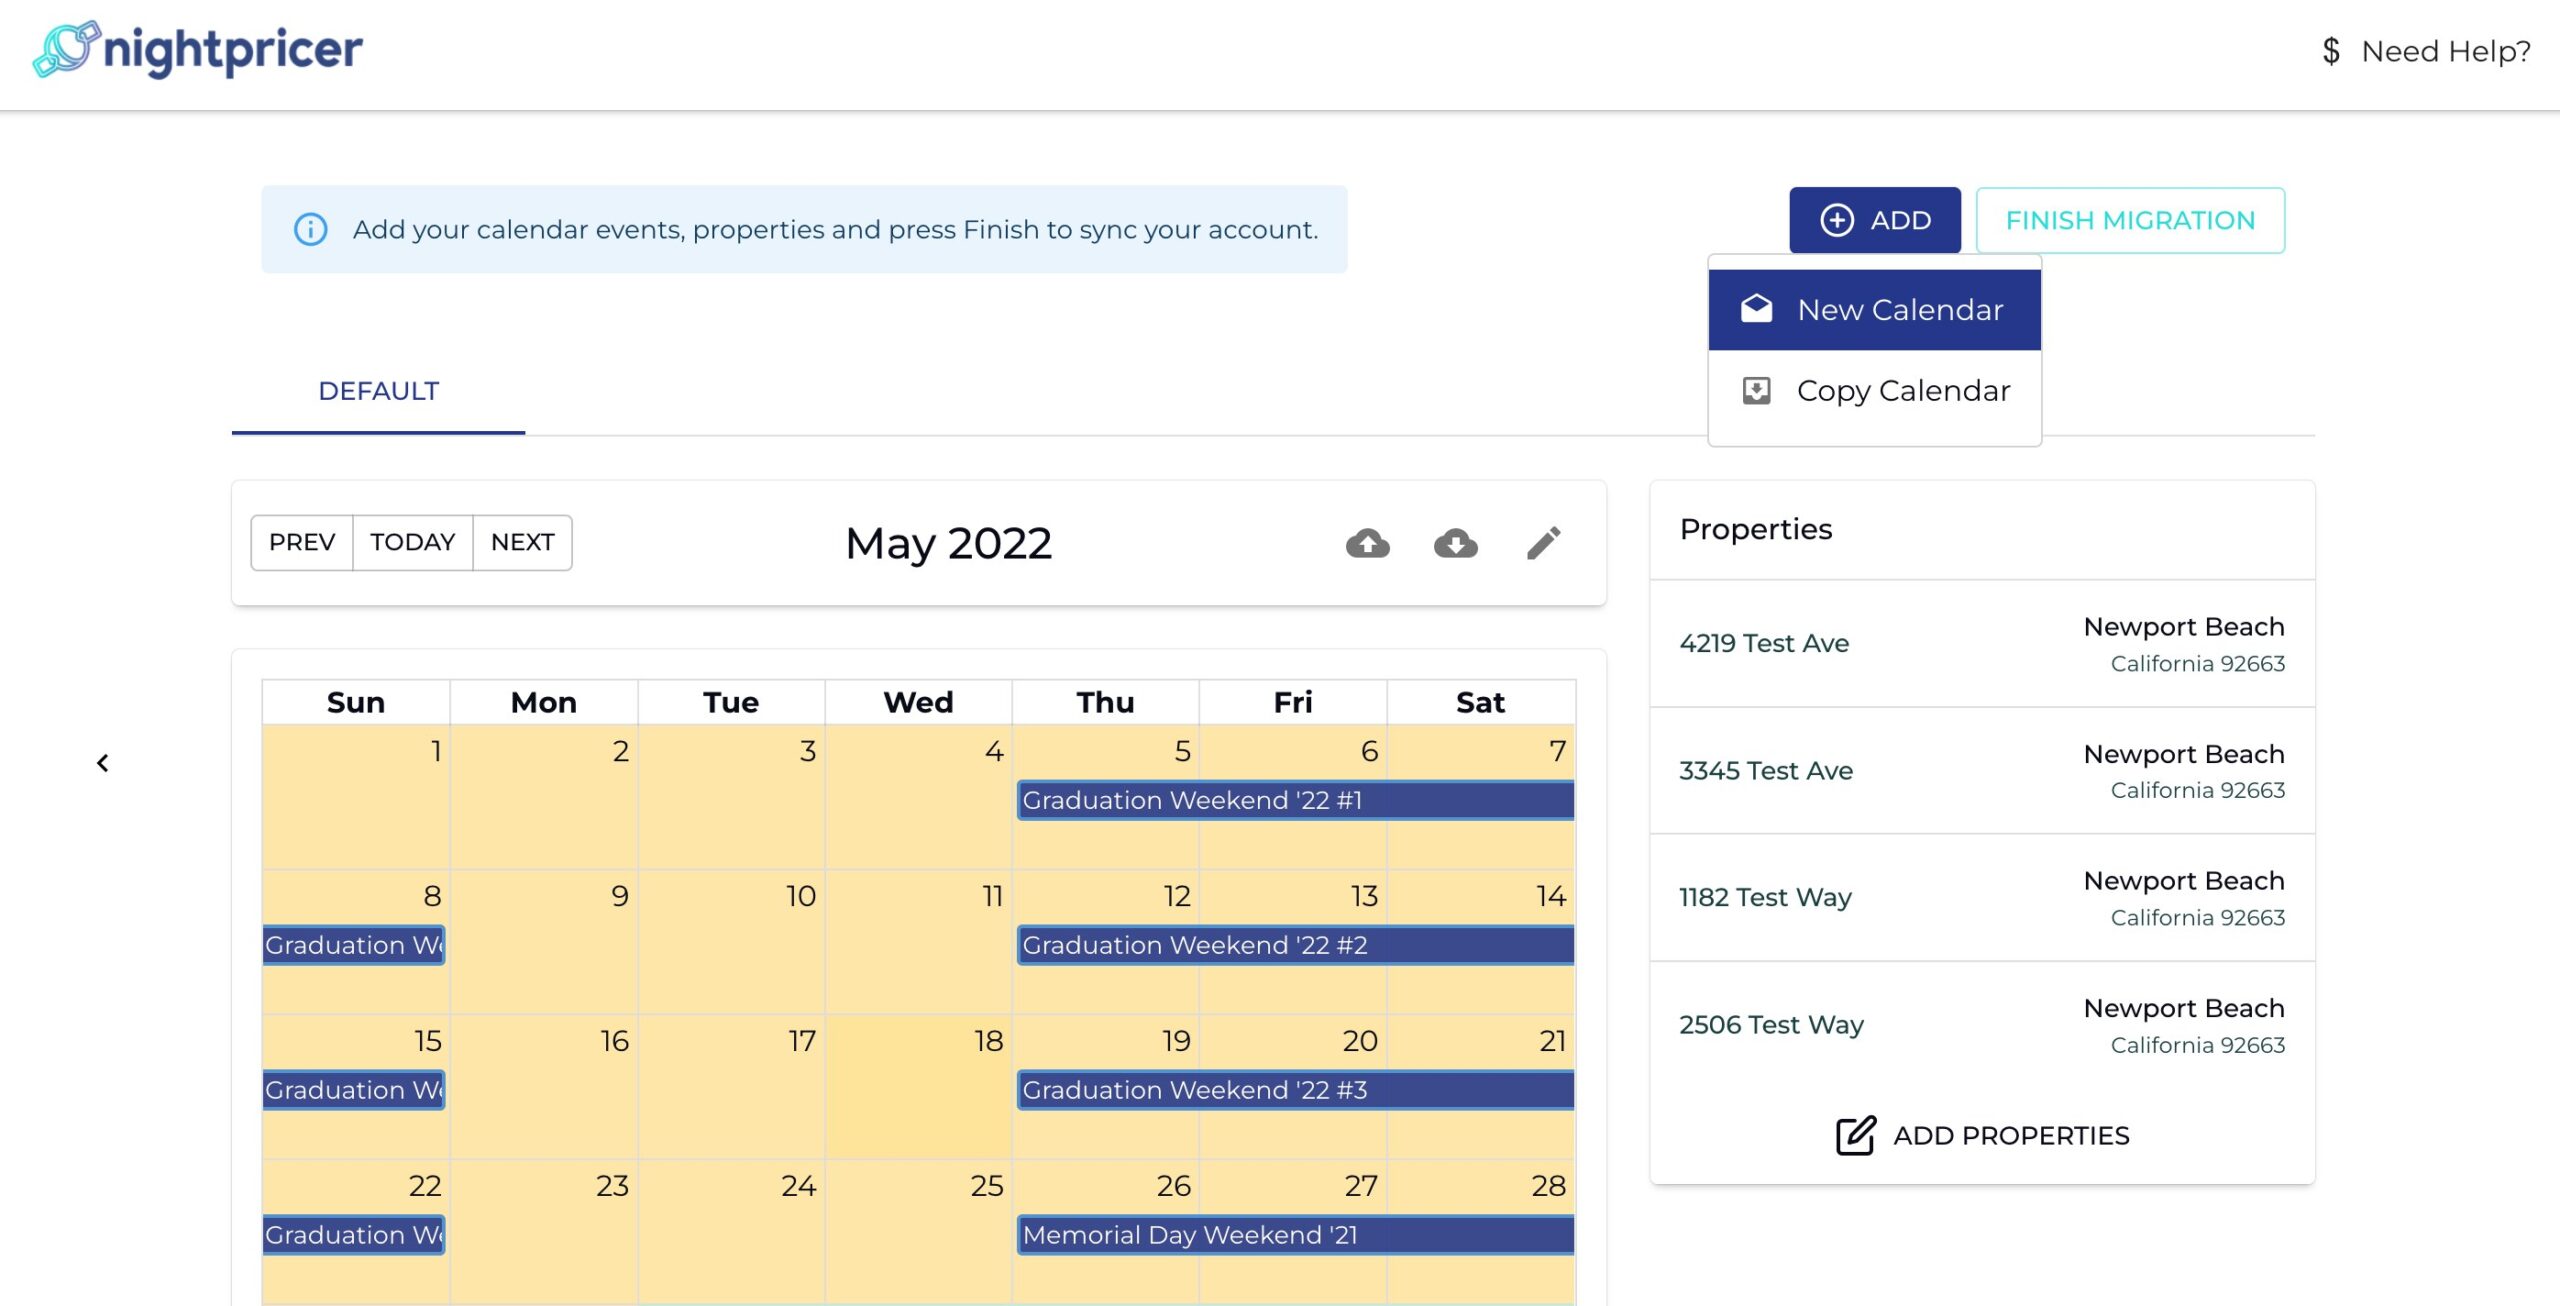Click the download from cloud icon
Viewport: 2560px width, 1306px height.
1454,541
